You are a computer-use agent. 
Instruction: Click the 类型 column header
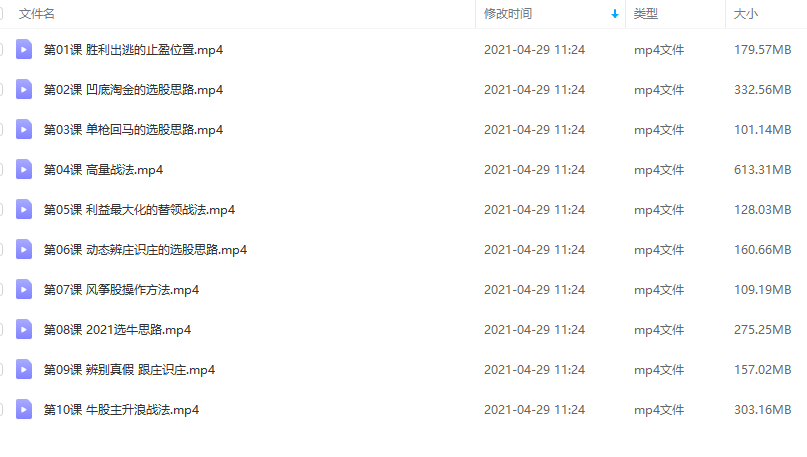[x=646, y=14]
